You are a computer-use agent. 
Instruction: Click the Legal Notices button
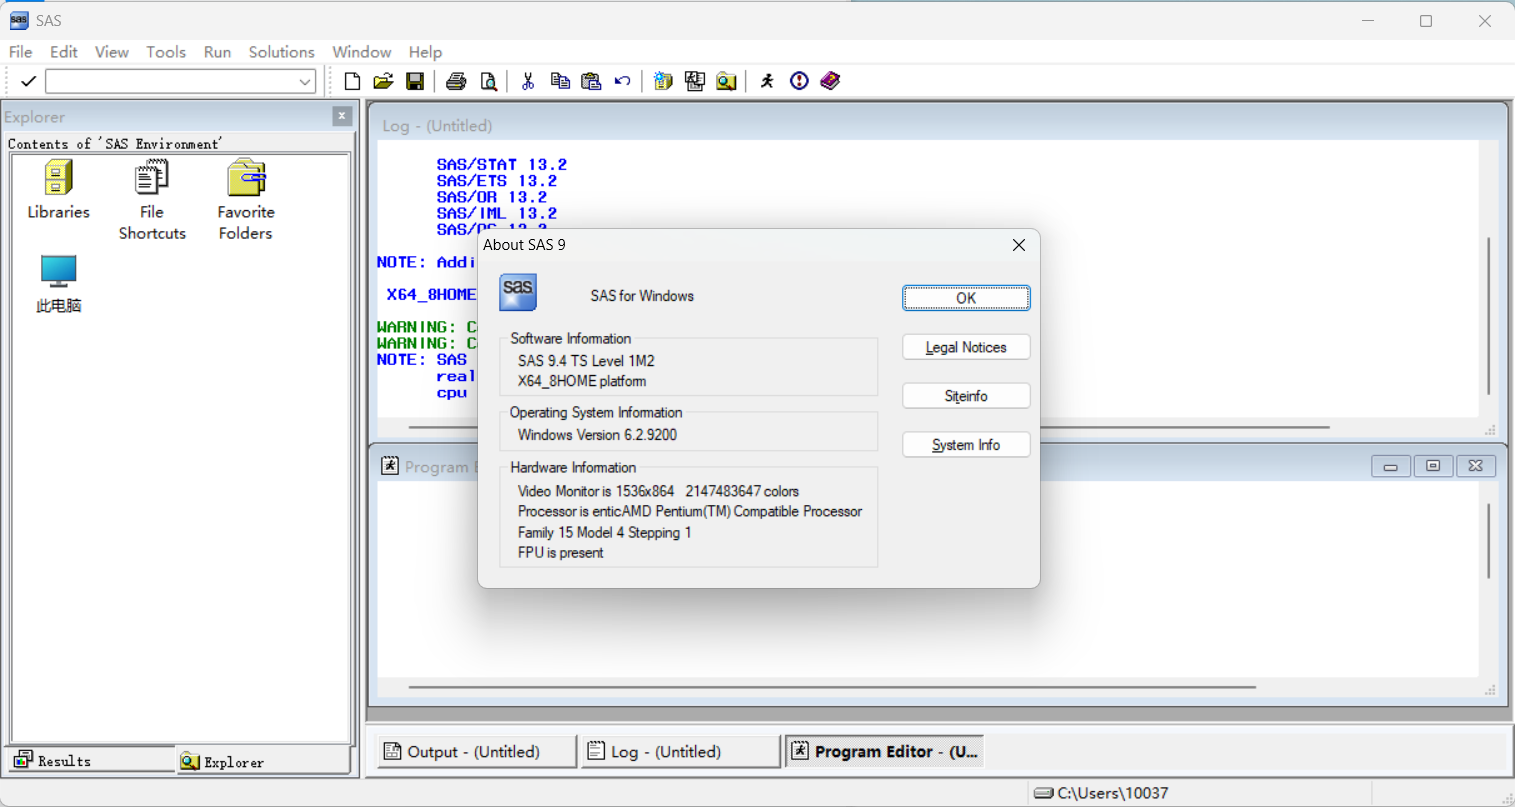pyautogui.click(x=966, y=347)
